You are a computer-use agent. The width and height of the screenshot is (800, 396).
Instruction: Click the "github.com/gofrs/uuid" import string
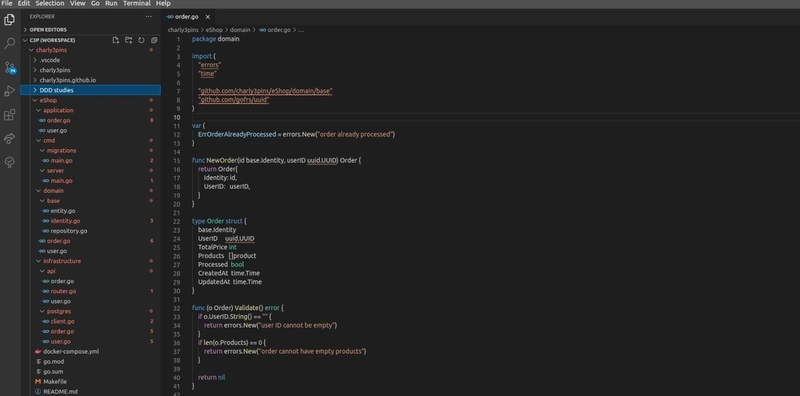tap(234, 100)
